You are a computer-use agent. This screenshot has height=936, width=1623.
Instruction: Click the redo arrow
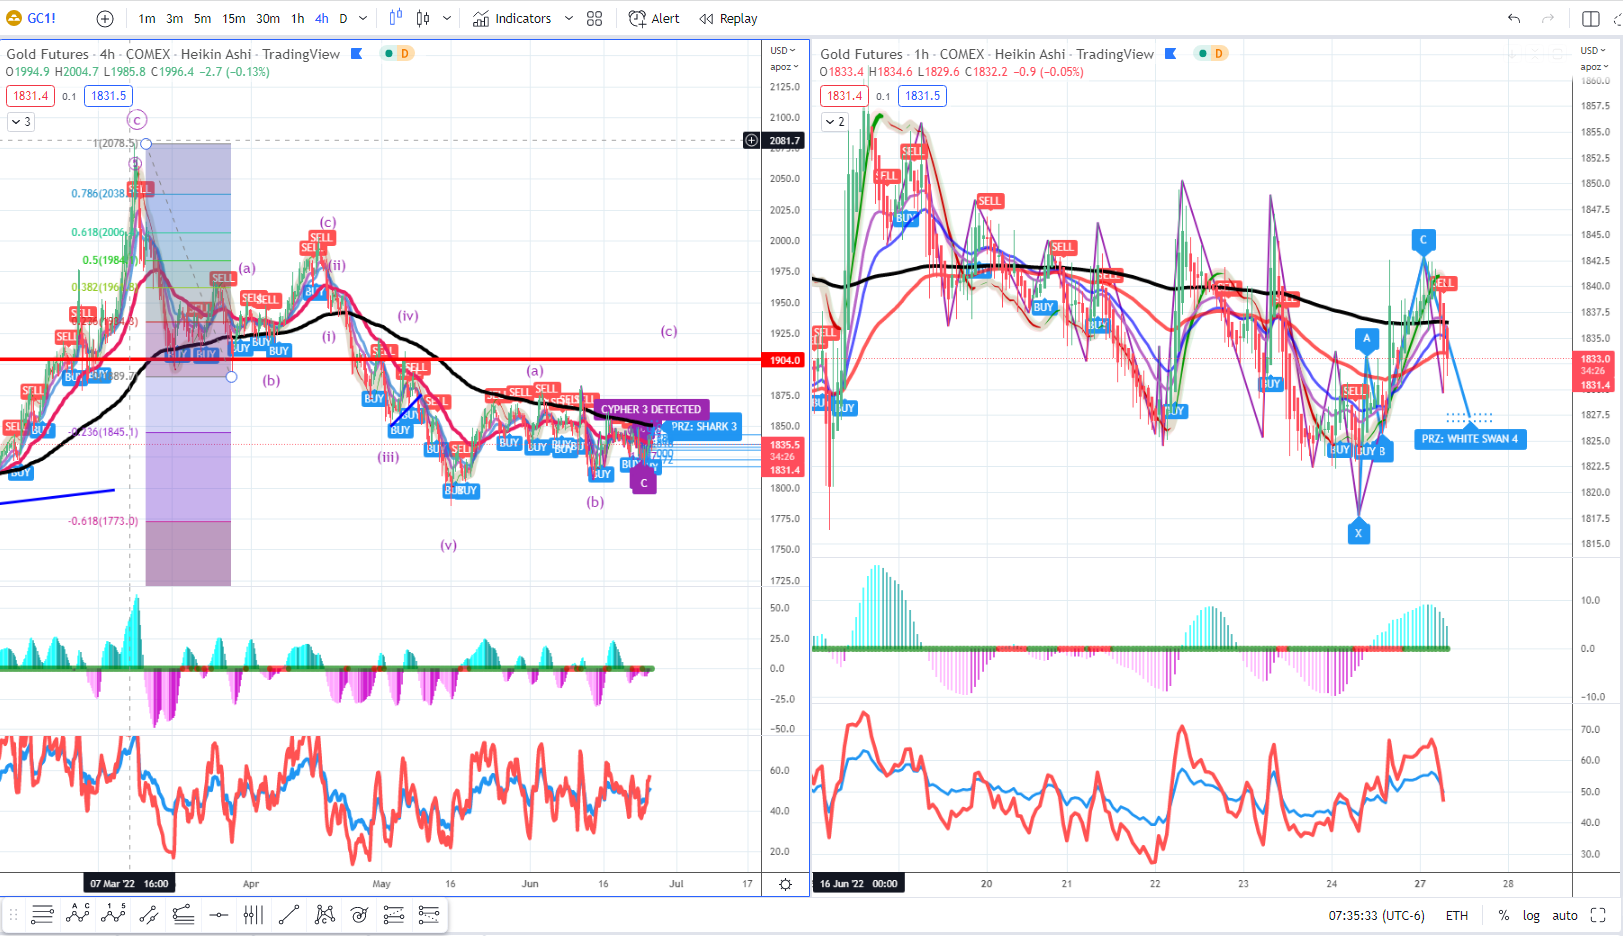[1548, 18]
